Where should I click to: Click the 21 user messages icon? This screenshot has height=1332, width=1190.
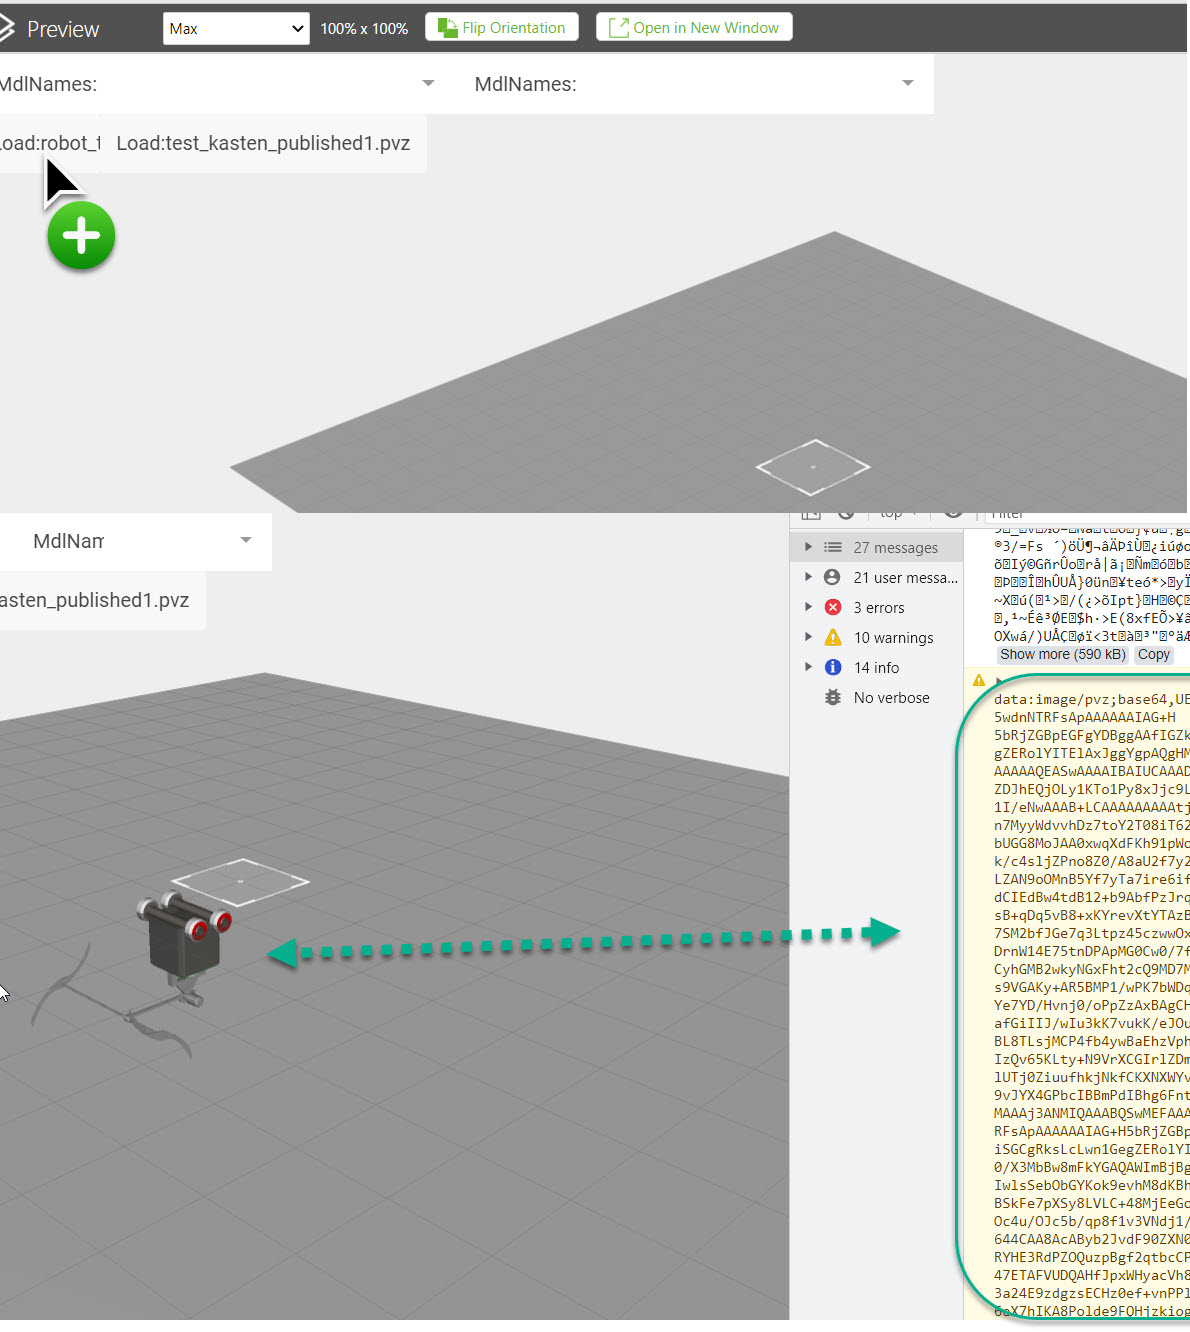click(833, 577)
